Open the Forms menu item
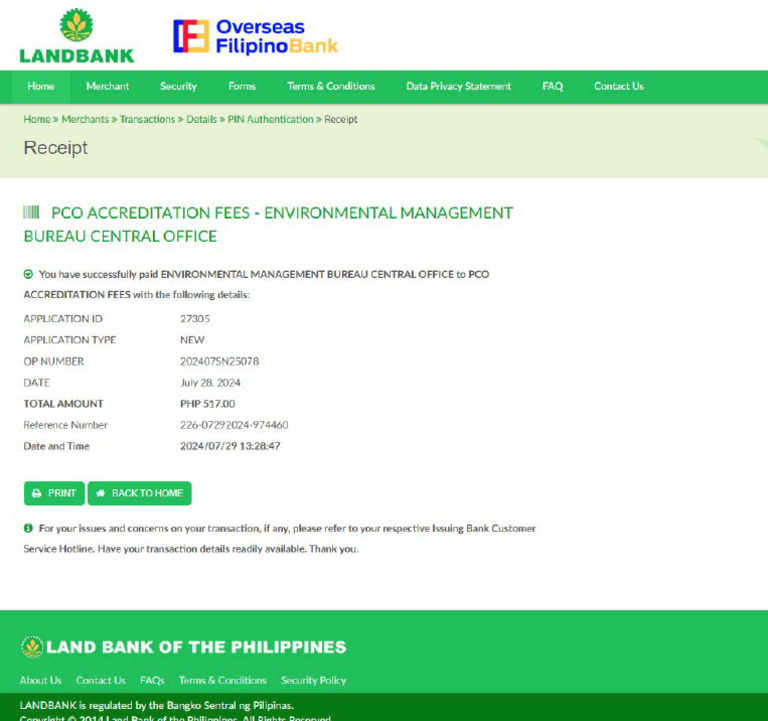 coord(242,86)
